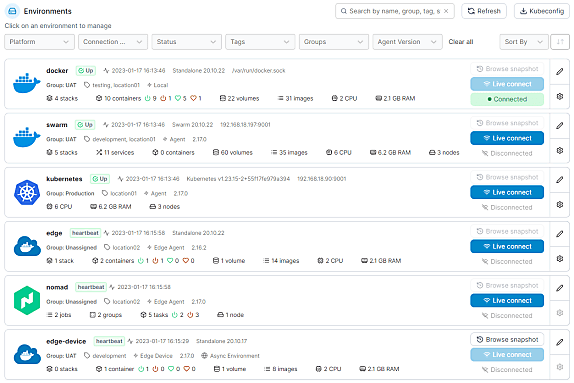Click the cloud logo of edge-device environment
The image size is (574, 383).
tap(27, 354)
